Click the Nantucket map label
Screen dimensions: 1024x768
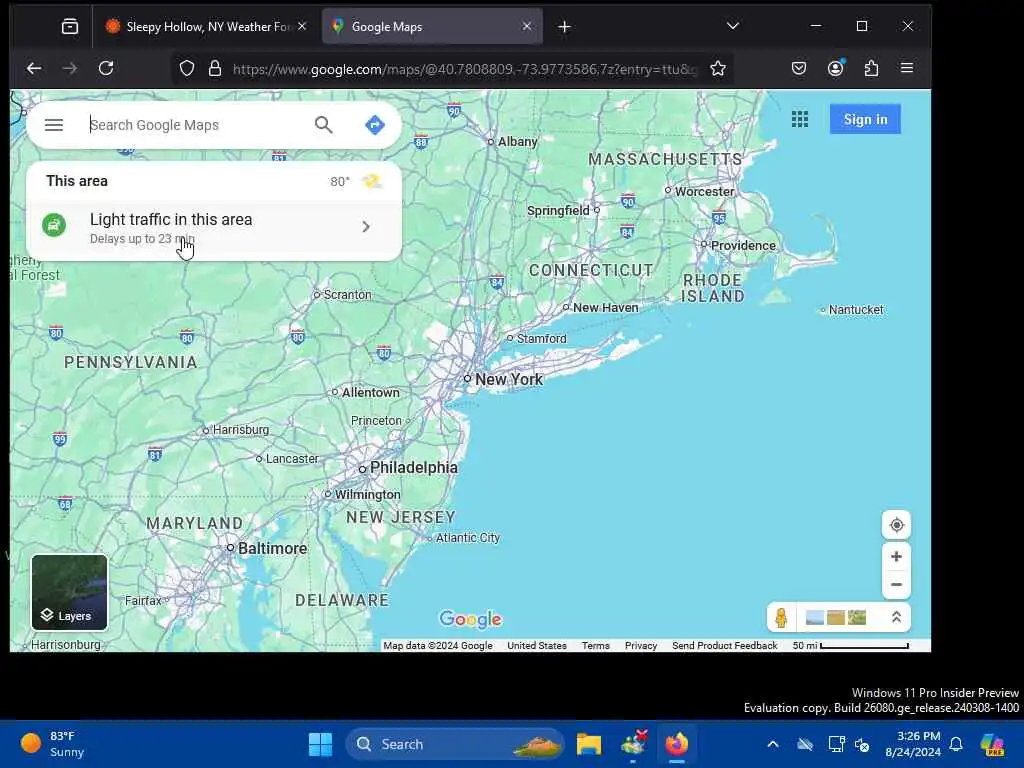[x=856, y=310]
